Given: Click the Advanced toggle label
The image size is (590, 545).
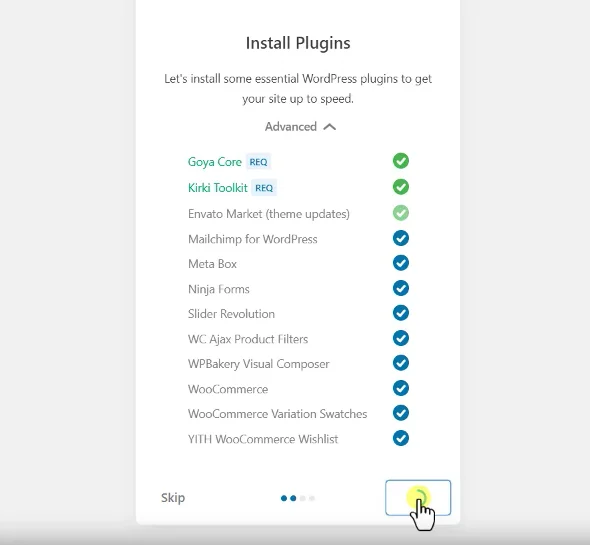Looking at the screenshot, I should (290, 127).
